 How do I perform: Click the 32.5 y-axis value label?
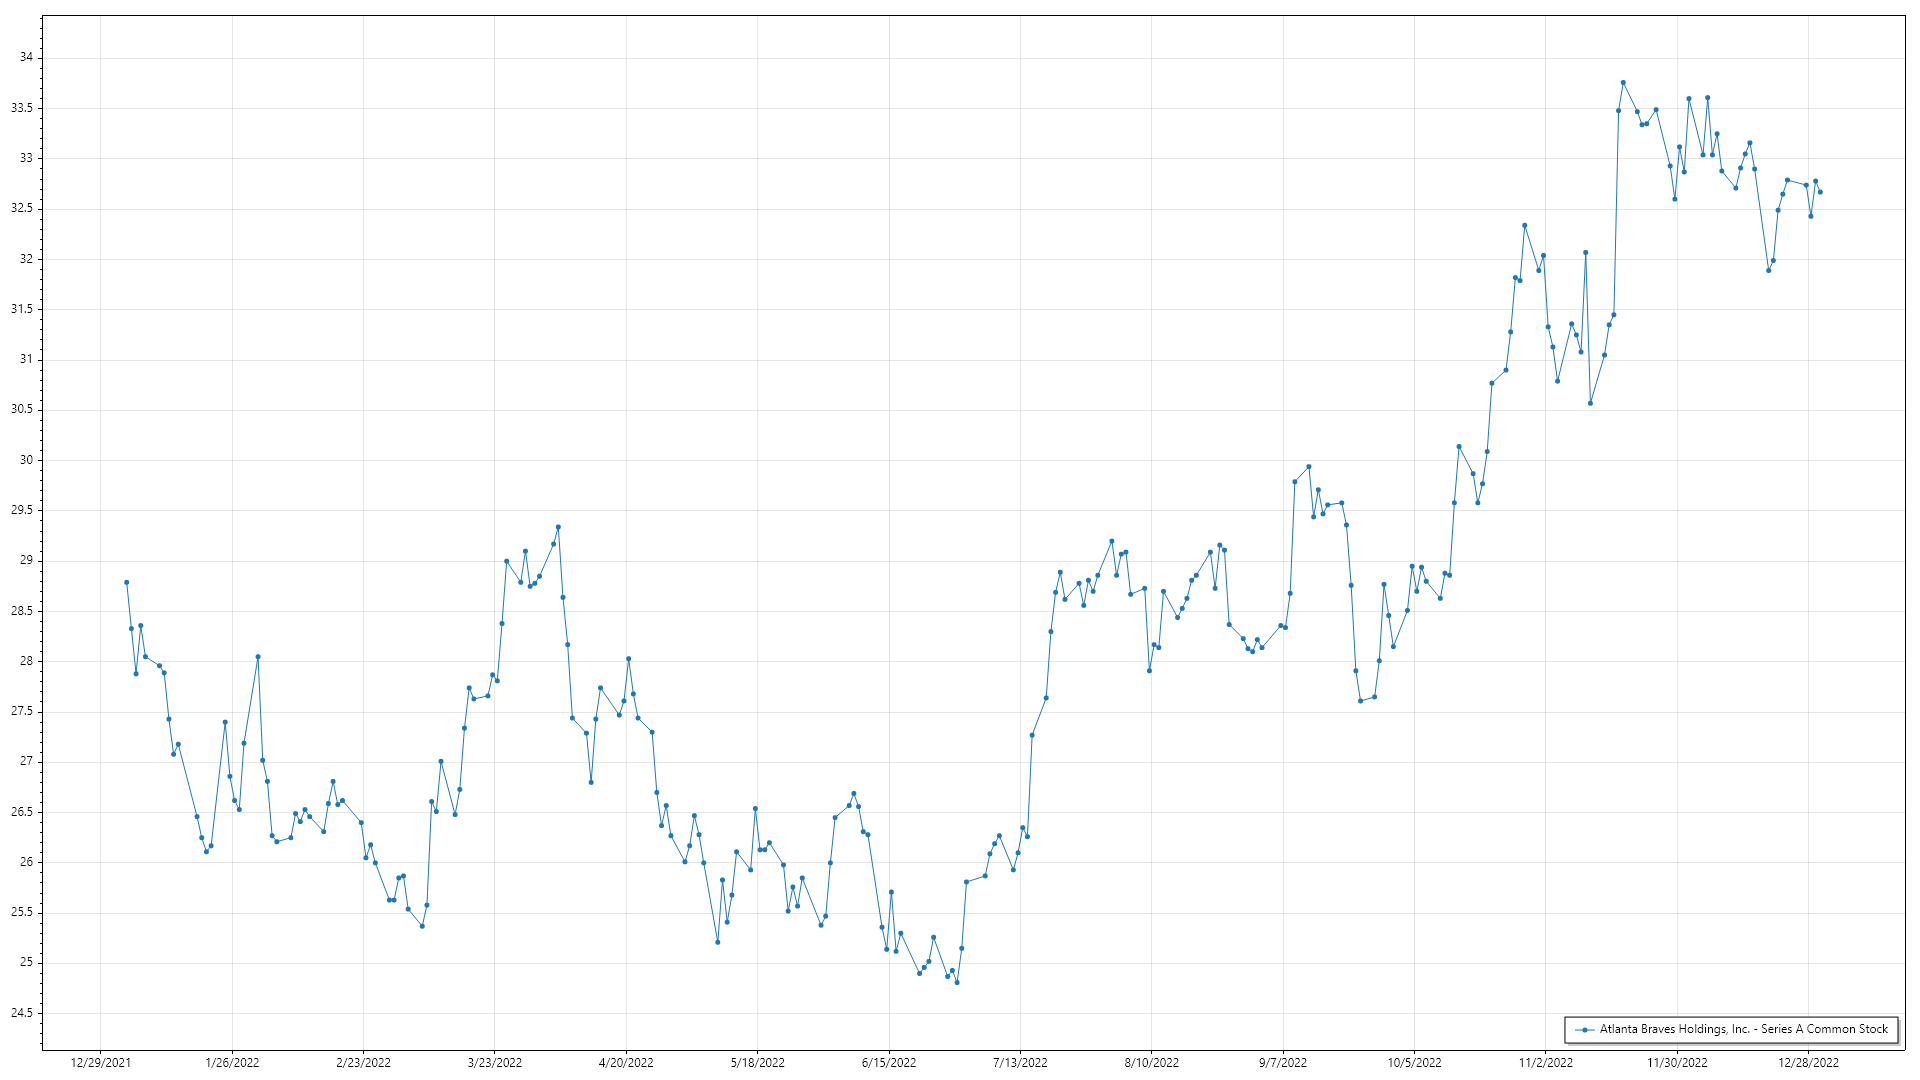coord(22,208)
